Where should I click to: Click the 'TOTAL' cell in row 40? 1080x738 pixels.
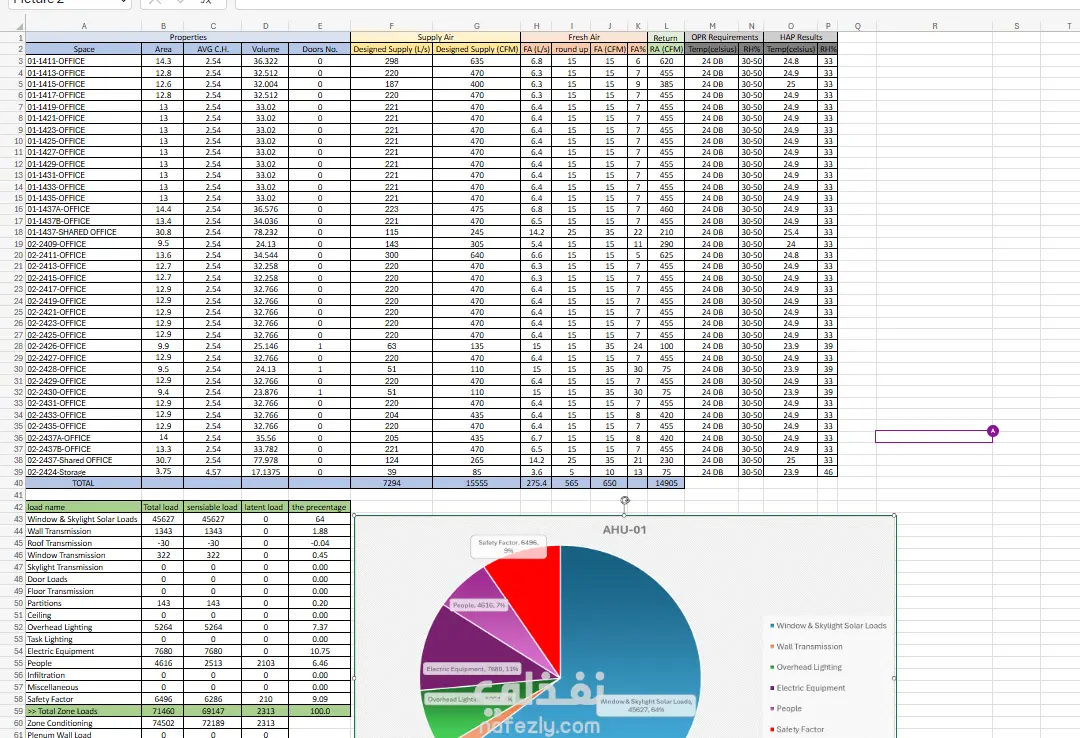click(x=84, y=483)
